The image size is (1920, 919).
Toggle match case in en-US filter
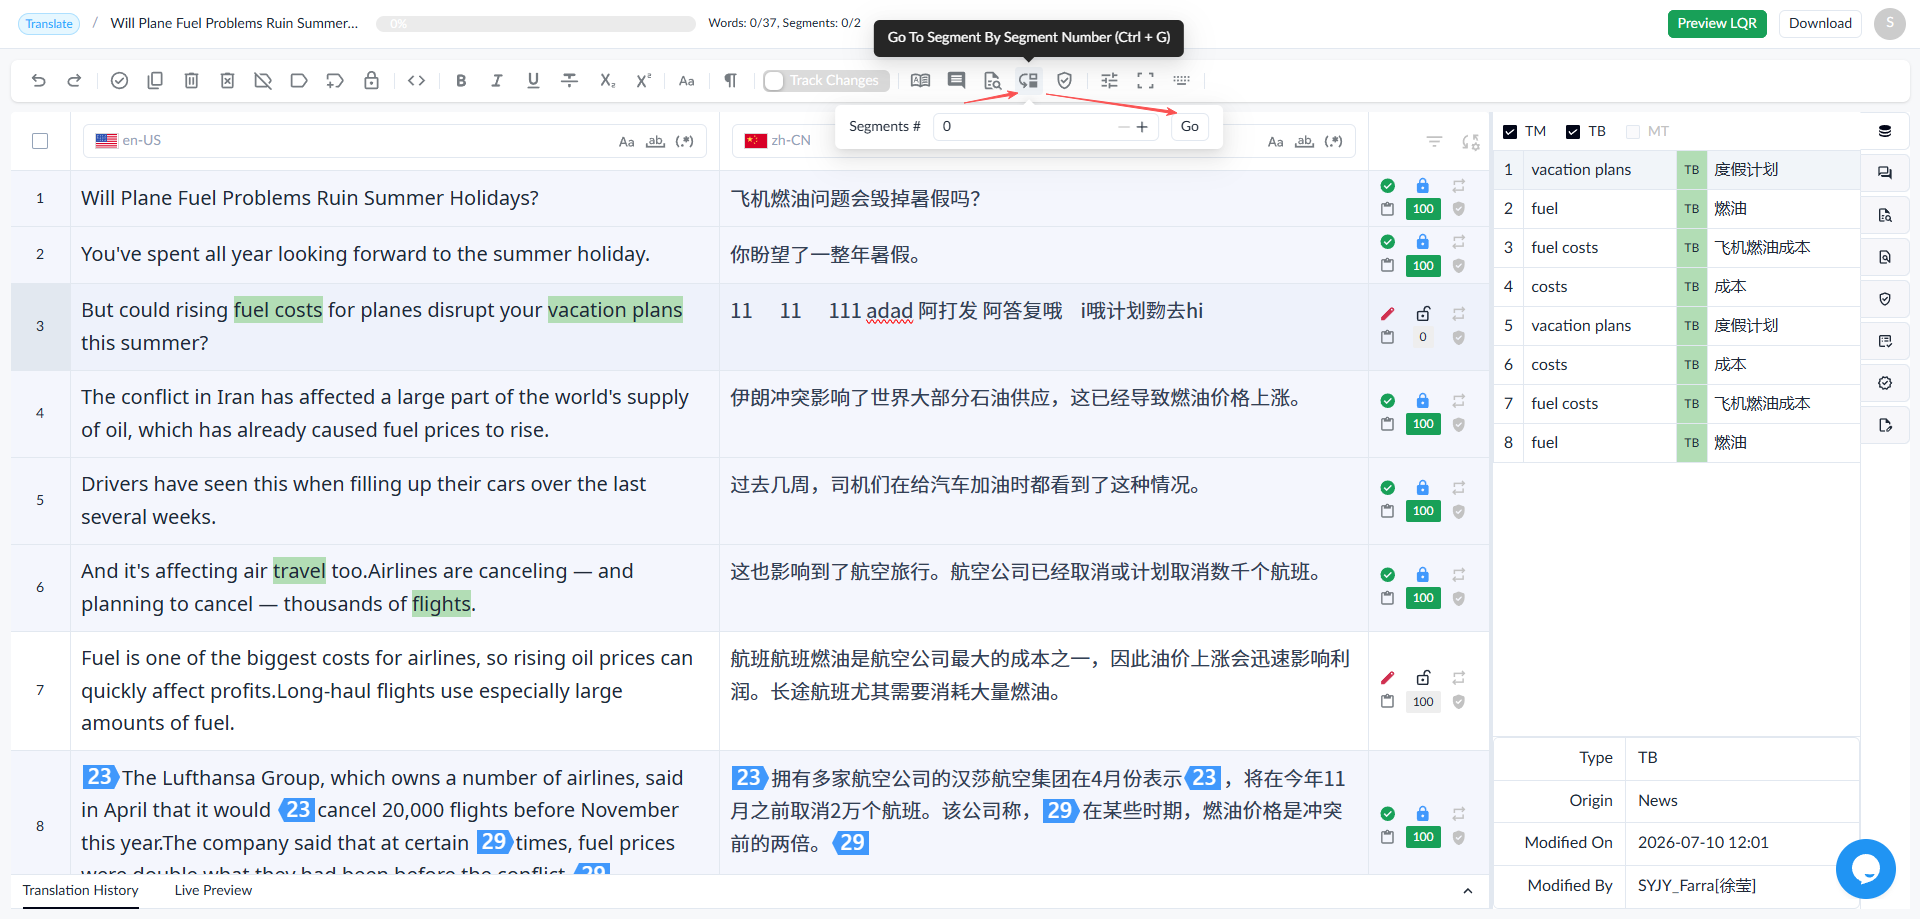626,142
